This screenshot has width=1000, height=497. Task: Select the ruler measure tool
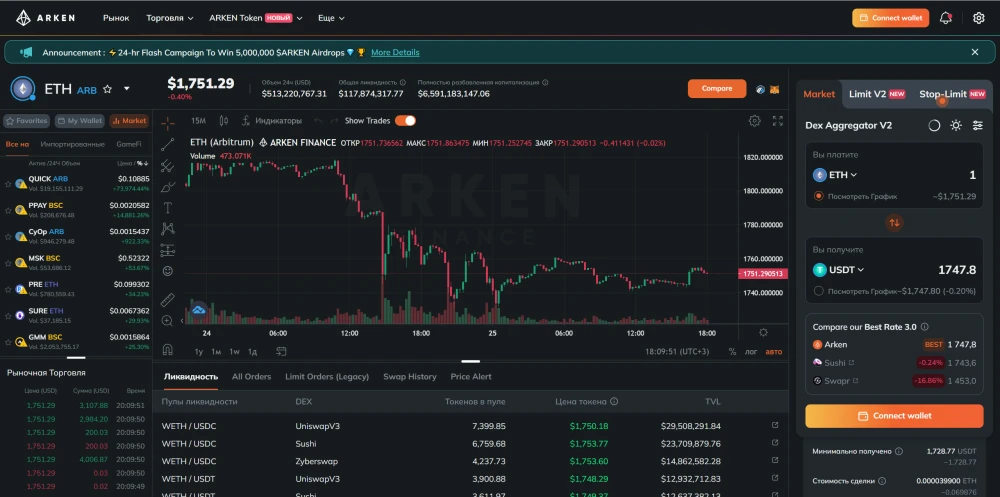pos(168,299)
